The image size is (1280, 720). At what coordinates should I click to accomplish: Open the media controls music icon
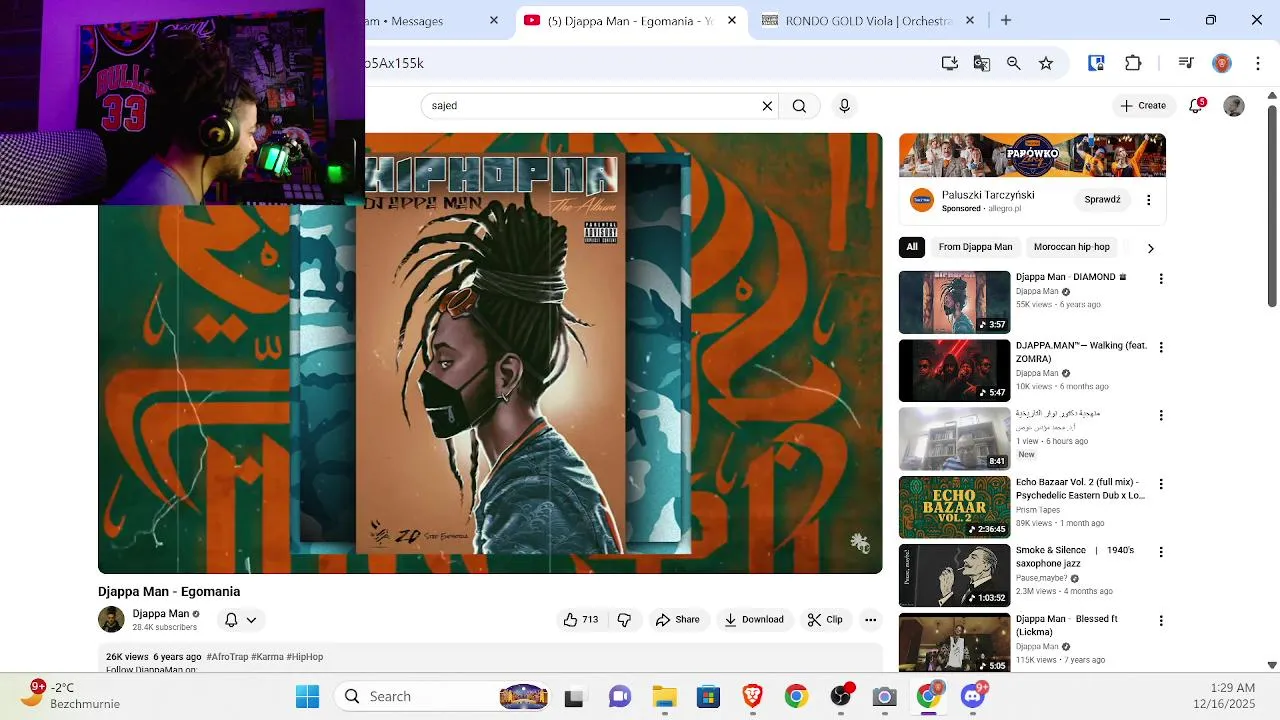click(x=1186, y=63)
